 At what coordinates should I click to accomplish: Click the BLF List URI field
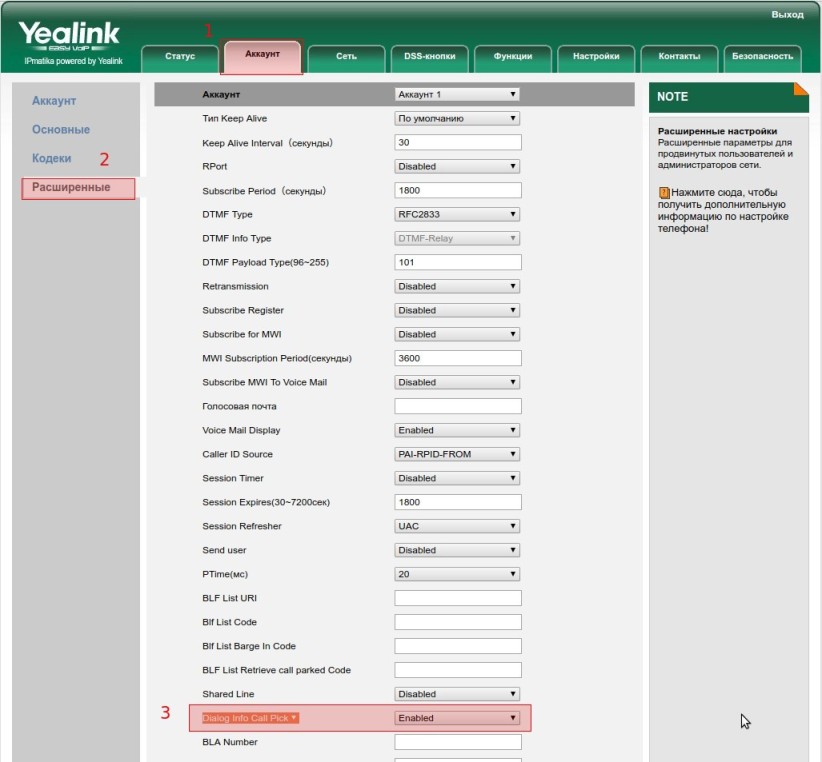click(x=458, y=598)
